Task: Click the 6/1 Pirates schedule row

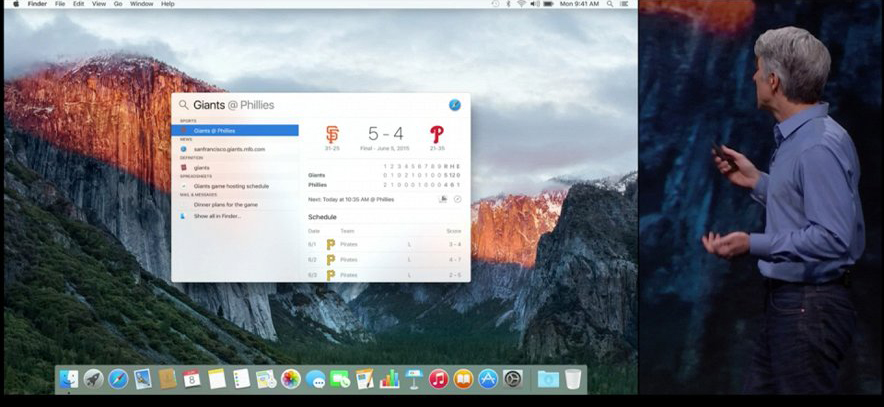Action: tap(384, 245)
